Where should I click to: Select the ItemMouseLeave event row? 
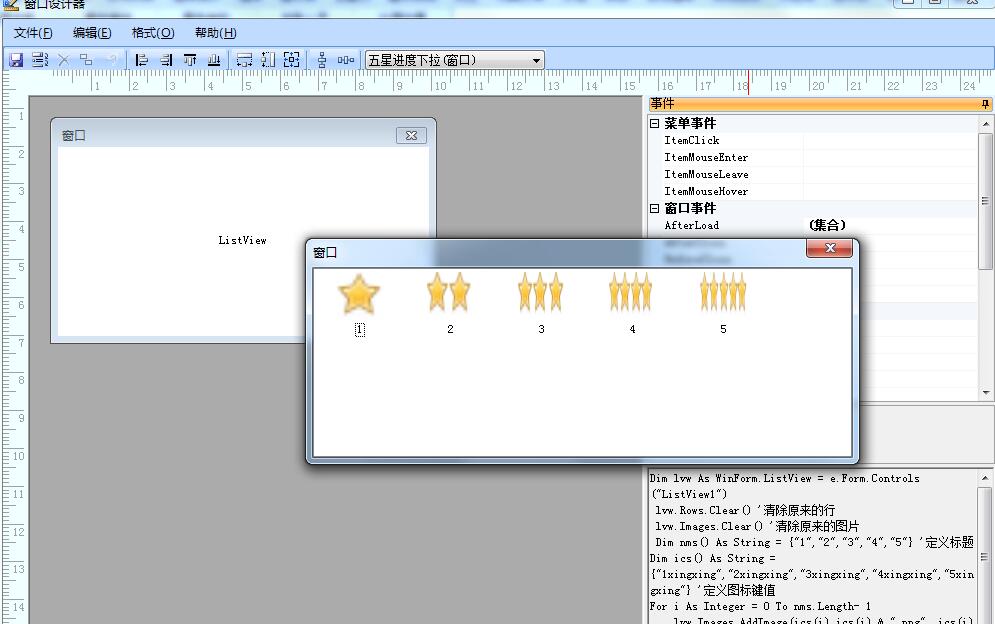(813, 175)
